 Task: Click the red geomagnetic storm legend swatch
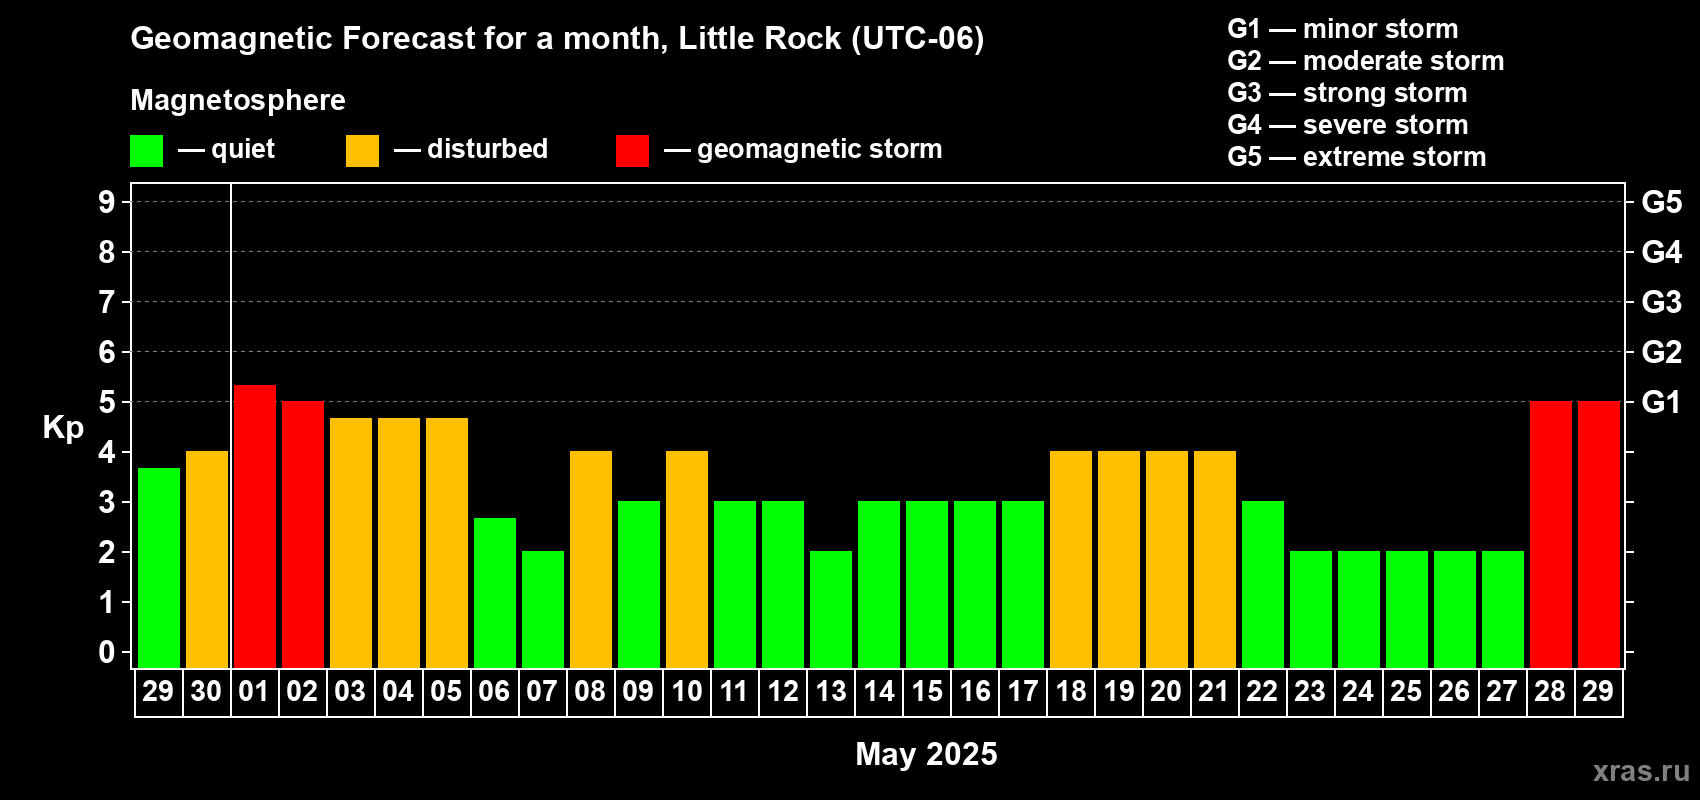click(632, 151)
